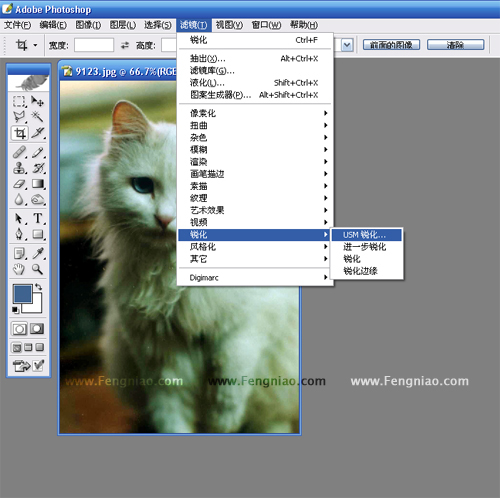Select the Zoom magnifier tool
Screen dimensions: 500x498
37,269
